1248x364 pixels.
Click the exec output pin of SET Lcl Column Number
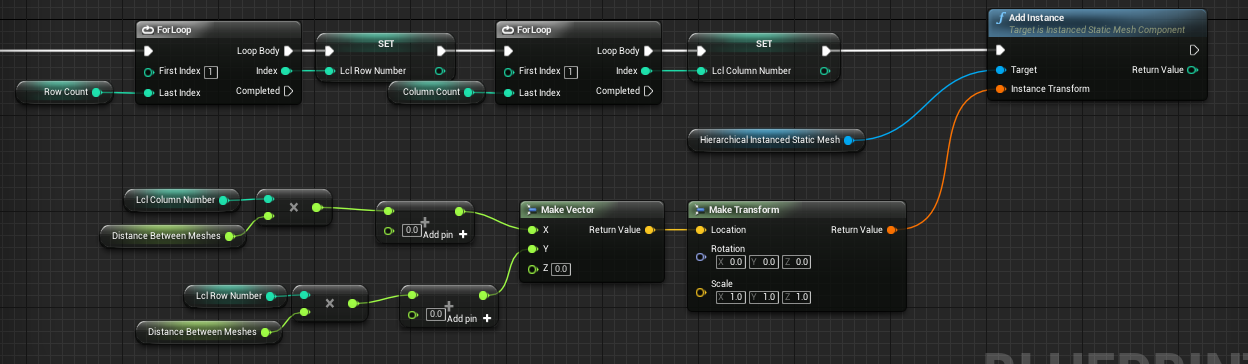[825, 51]
